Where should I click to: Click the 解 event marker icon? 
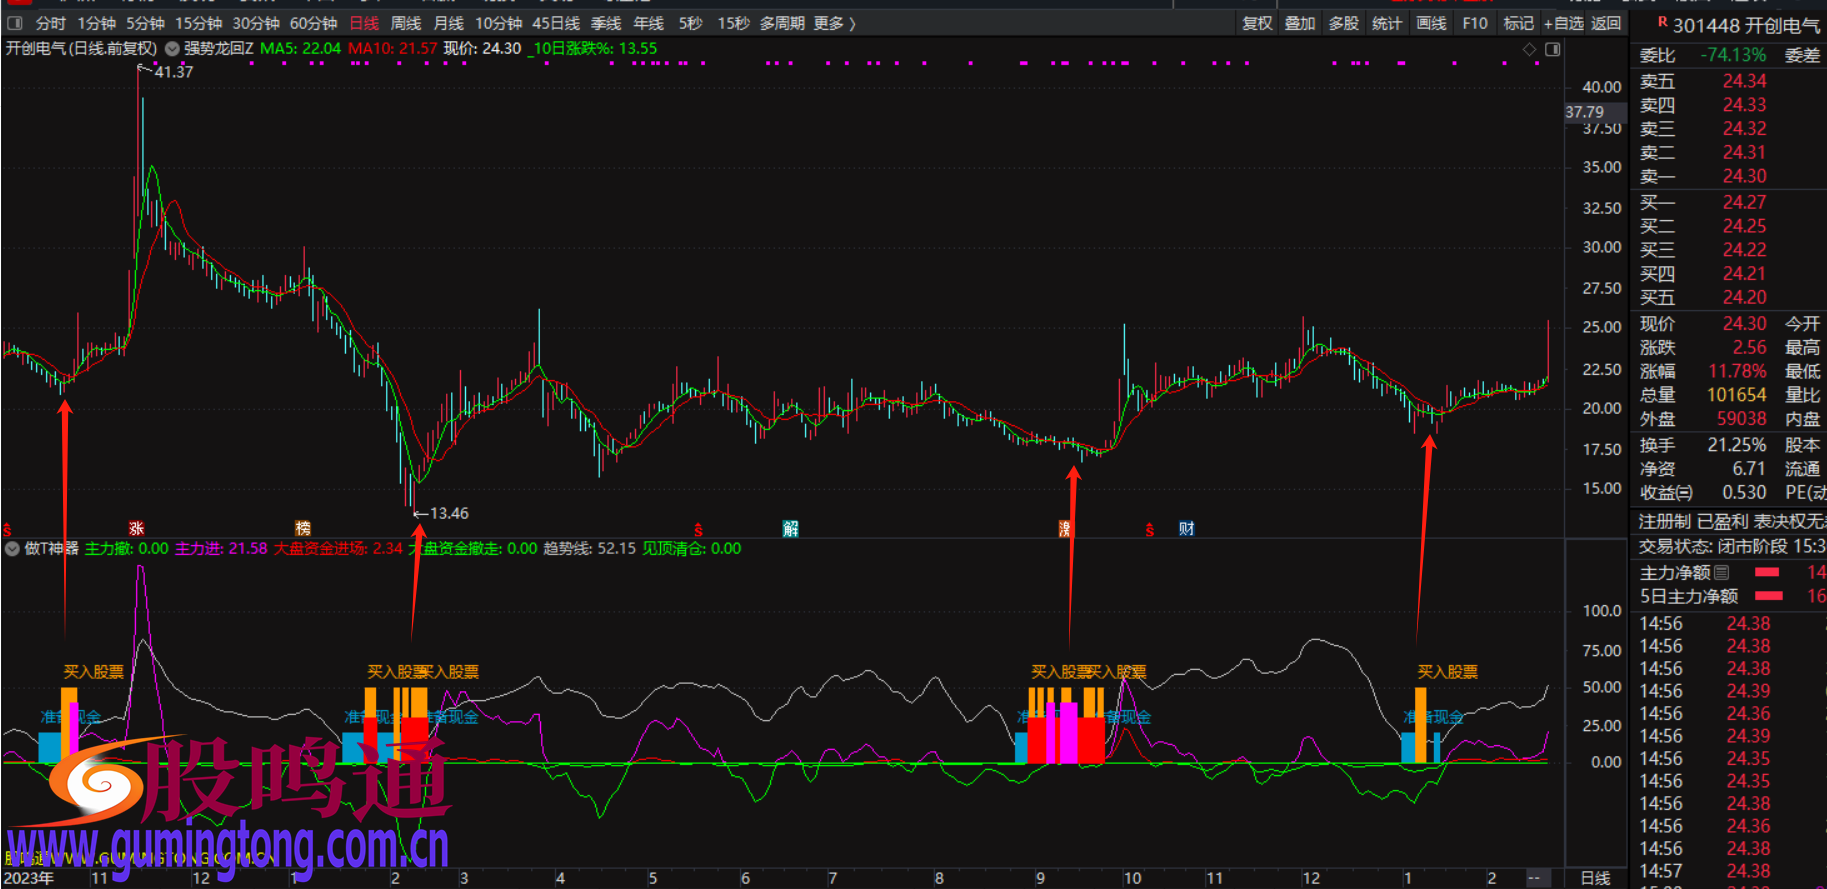790,529
